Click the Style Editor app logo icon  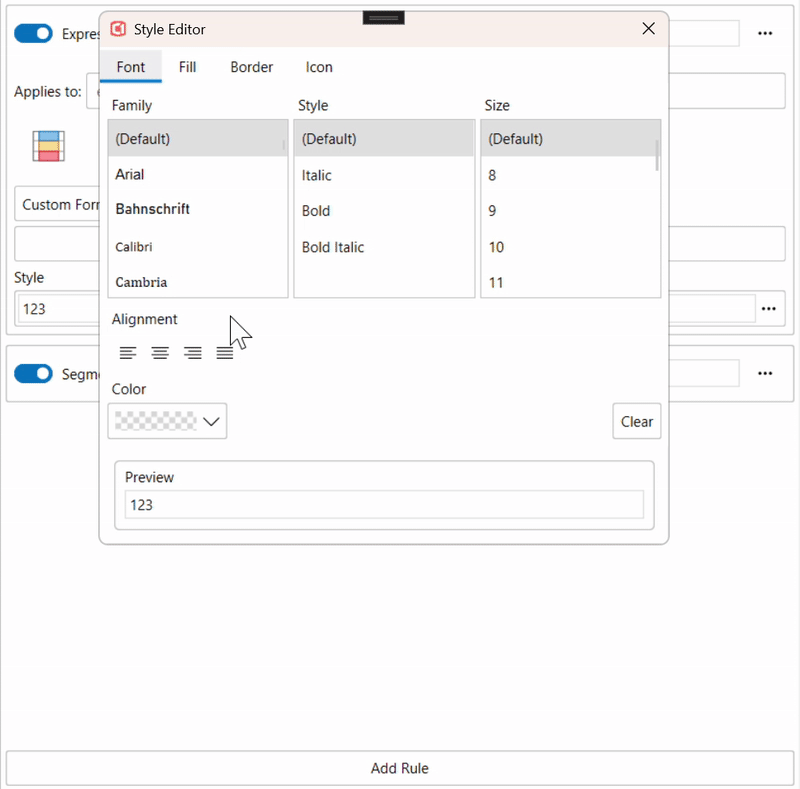click(x=119, y=29)
